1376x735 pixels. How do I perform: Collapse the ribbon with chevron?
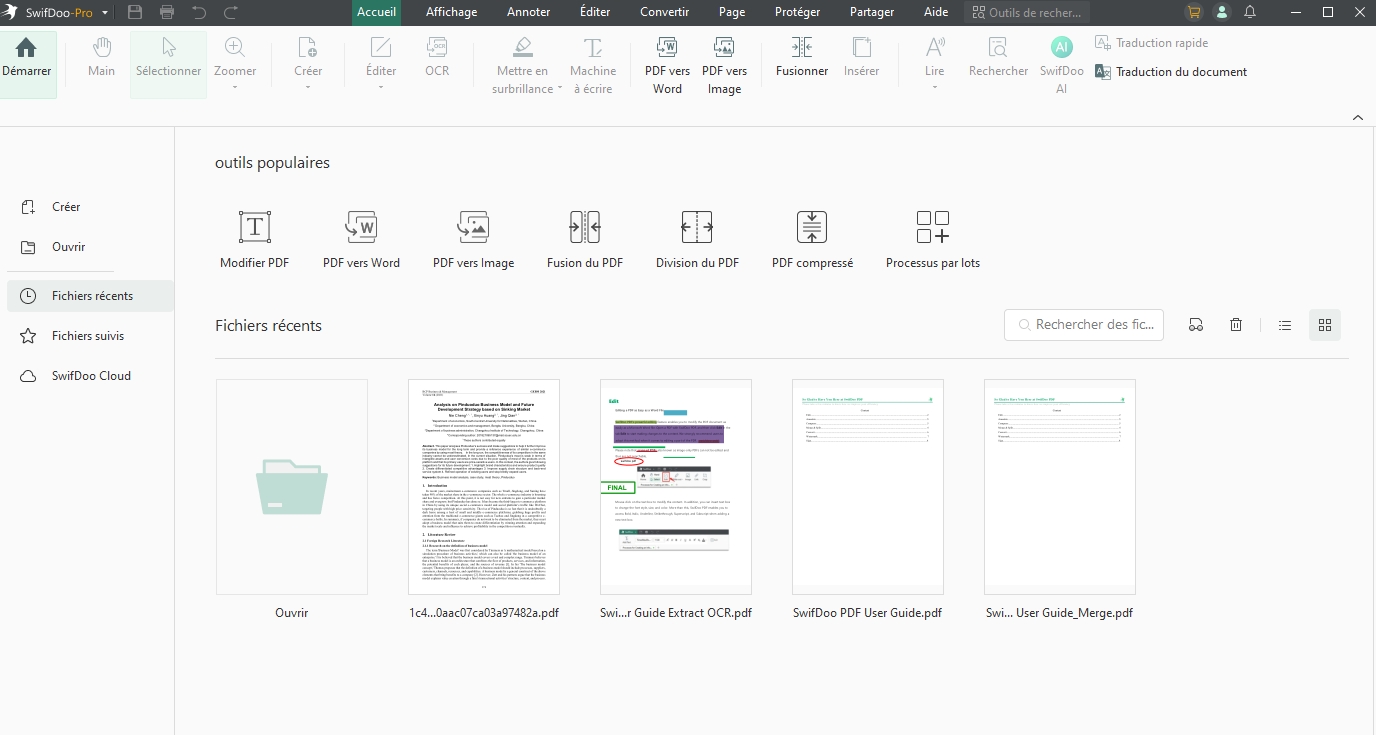click(1358, 117)
